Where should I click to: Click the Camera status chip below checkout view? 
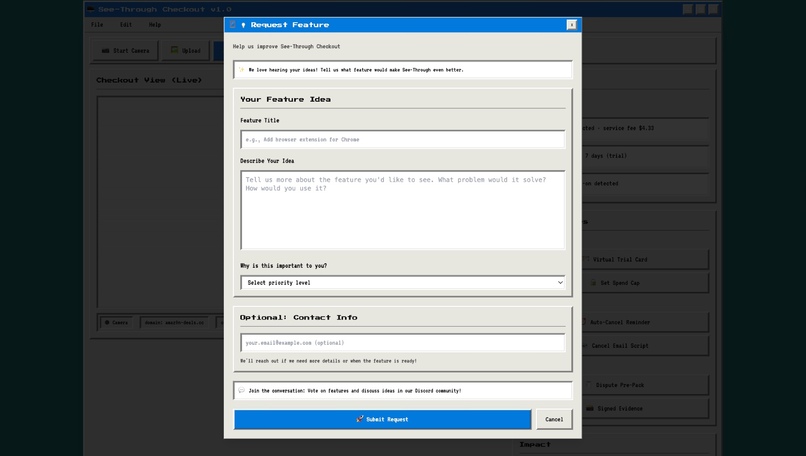116,322
